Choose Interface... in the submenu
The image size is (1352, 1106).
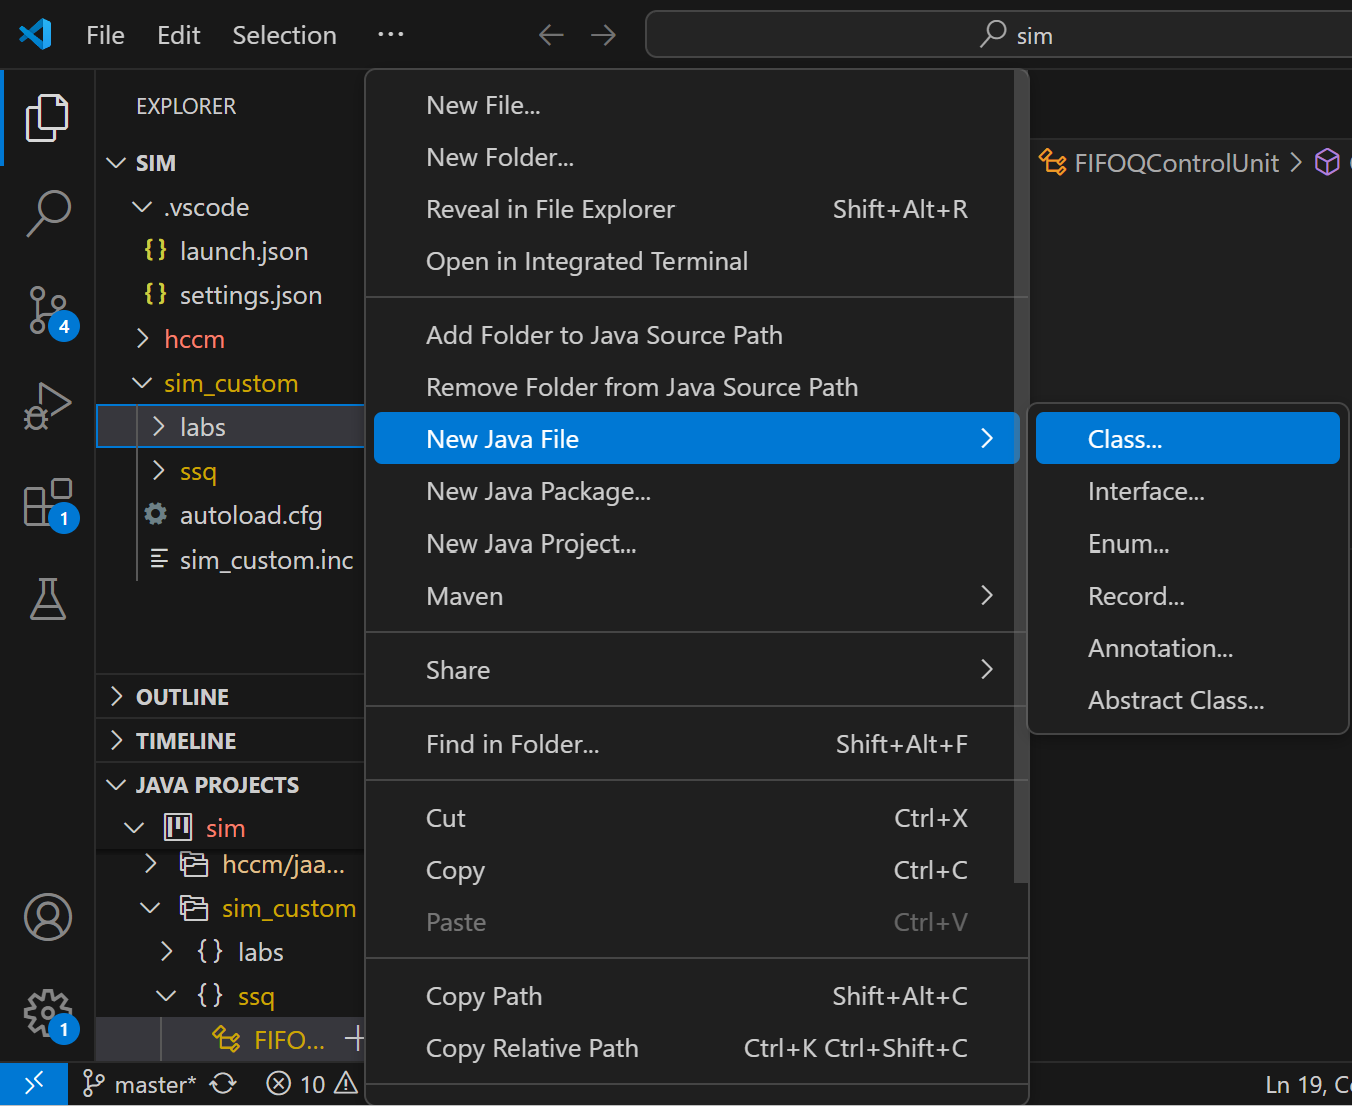point(1145,491)
